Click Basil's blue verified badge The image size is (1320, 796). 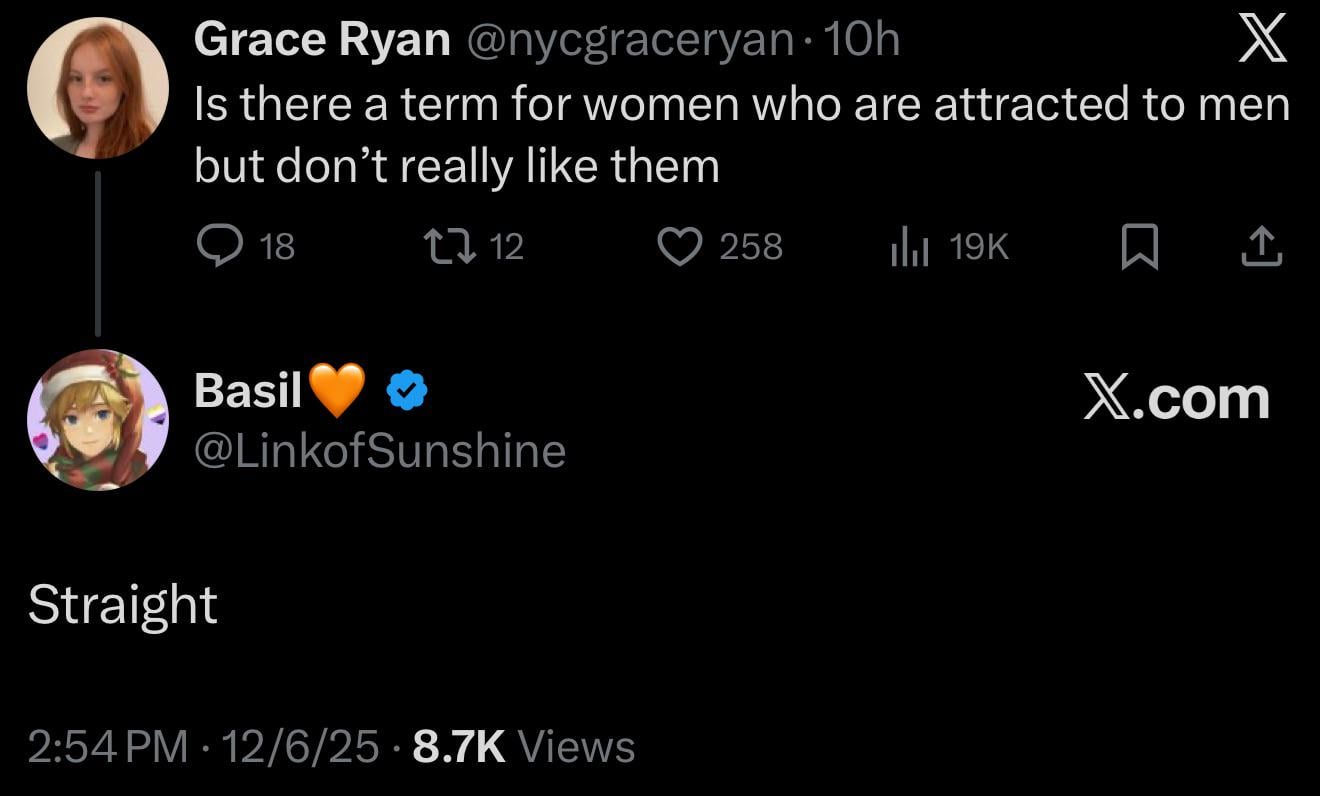[x=407, y=391]
